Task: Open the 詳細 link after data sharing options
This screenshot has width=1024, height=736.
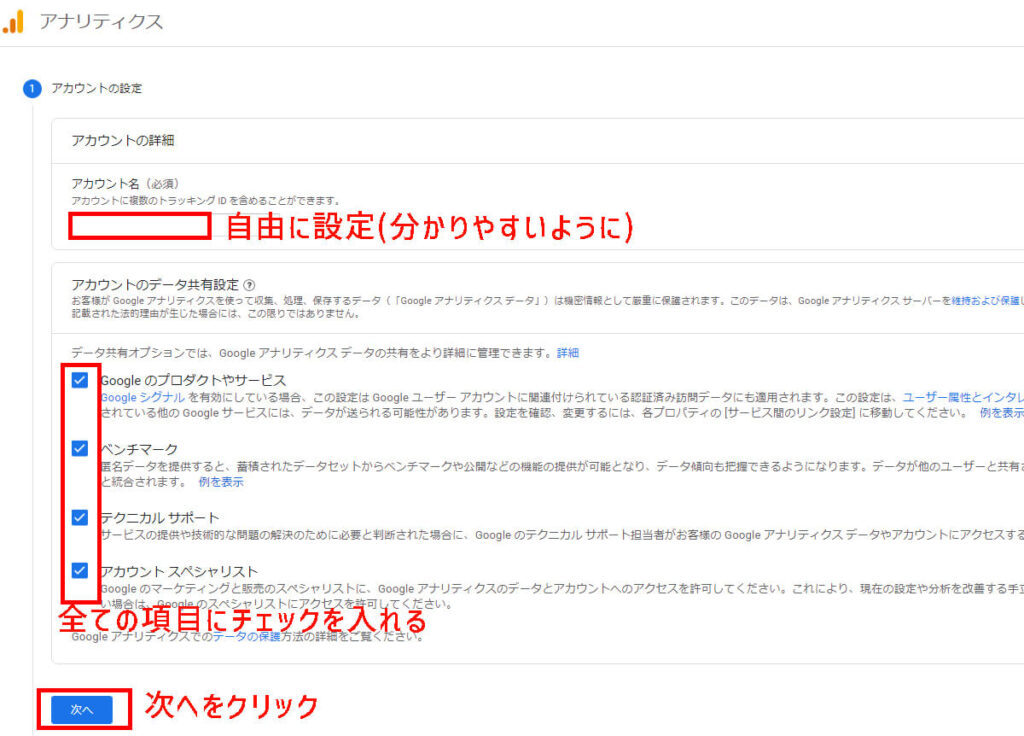Action: point(568,353)
